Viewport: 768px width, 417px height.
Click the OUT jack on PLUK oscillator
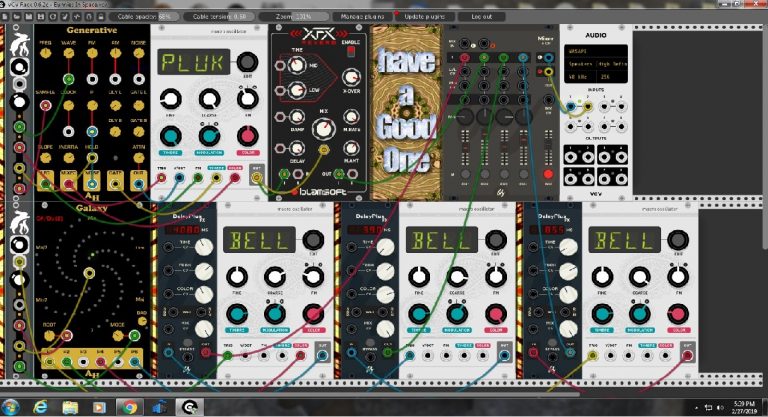coord(256,177)
